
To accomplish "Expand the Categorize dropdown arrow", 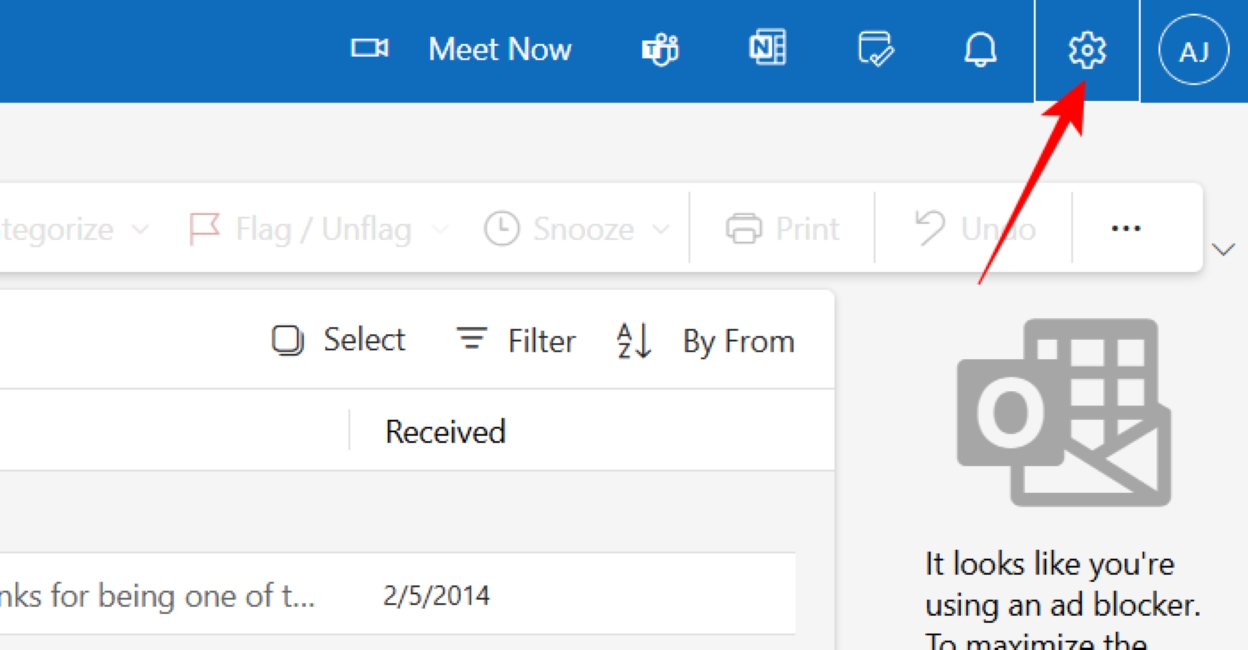I will 140,229.
